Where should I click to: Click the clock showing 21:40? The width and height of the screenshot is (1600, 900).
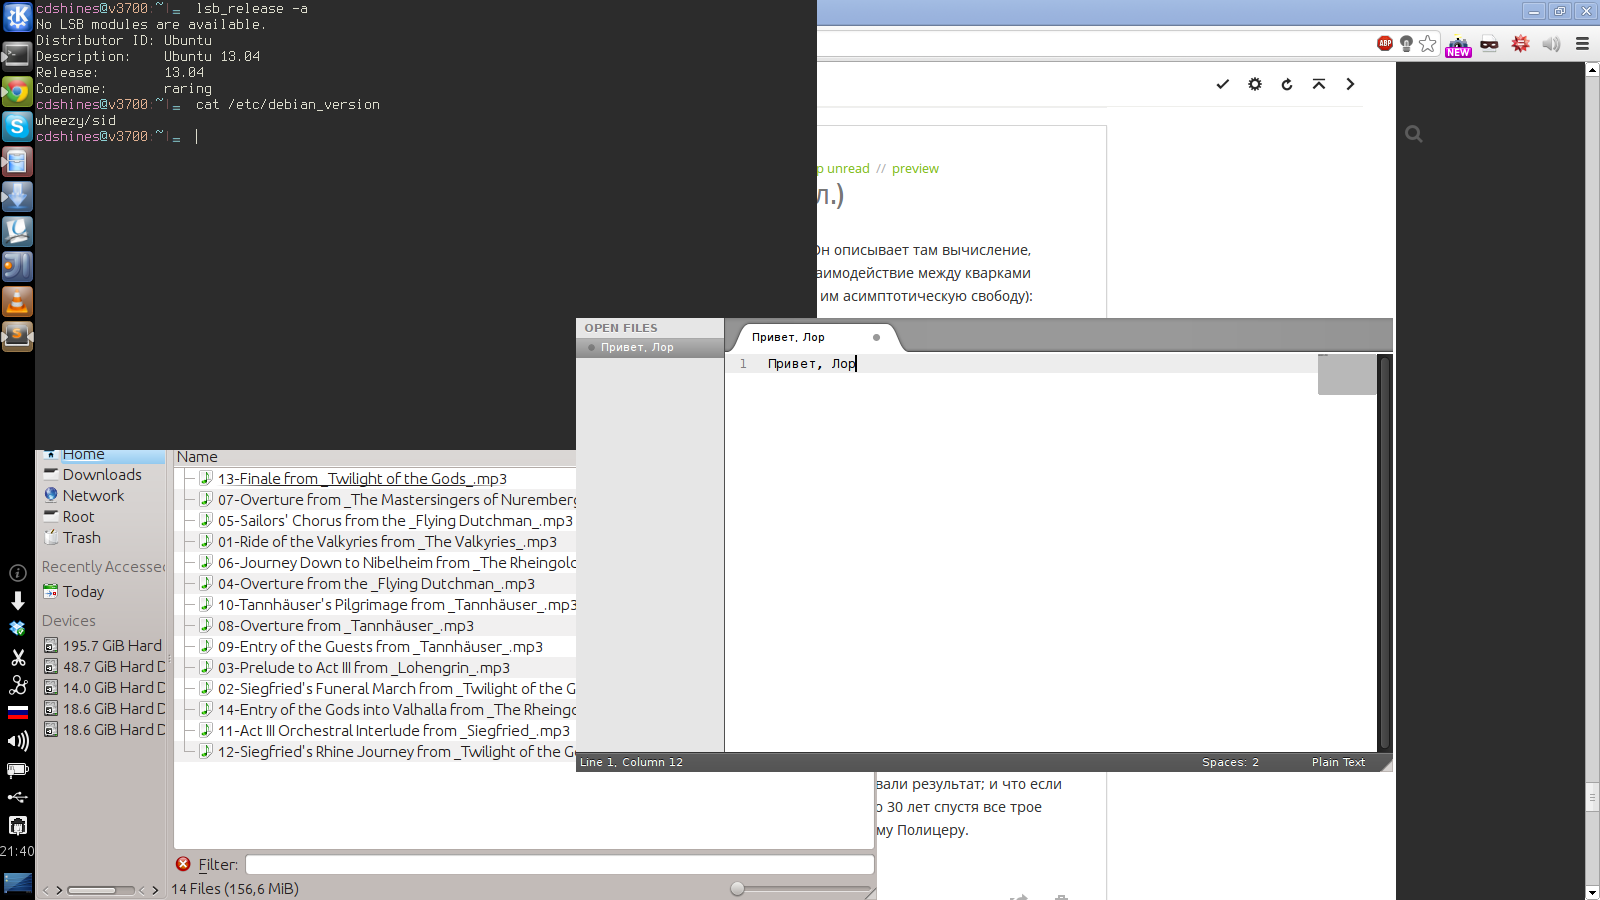17,851
